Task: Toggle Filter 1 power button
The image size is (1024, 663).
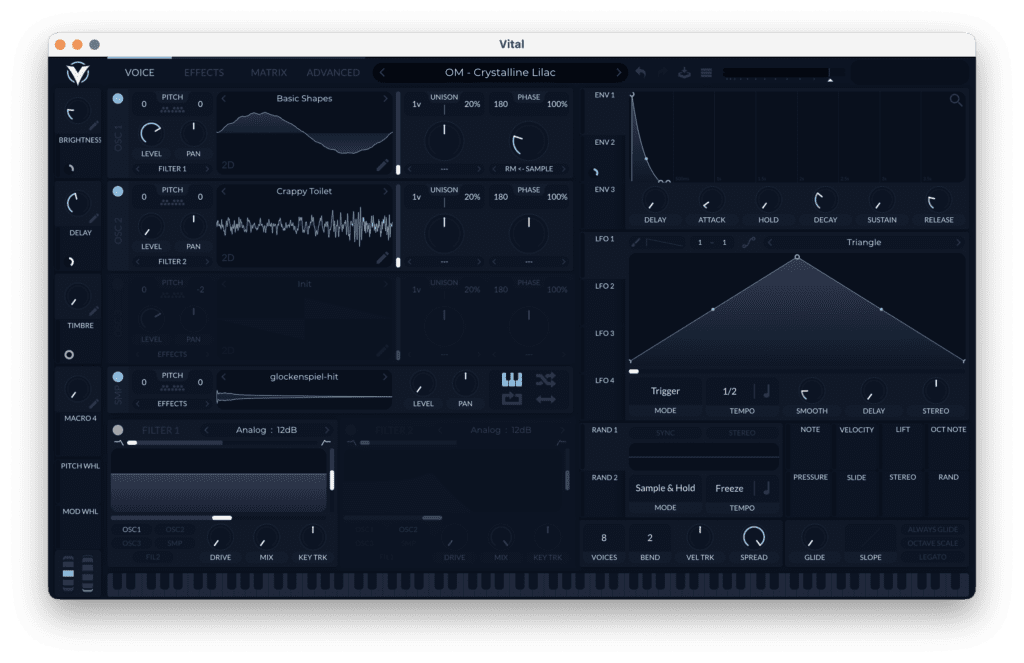Action: (x=118, y=430)
